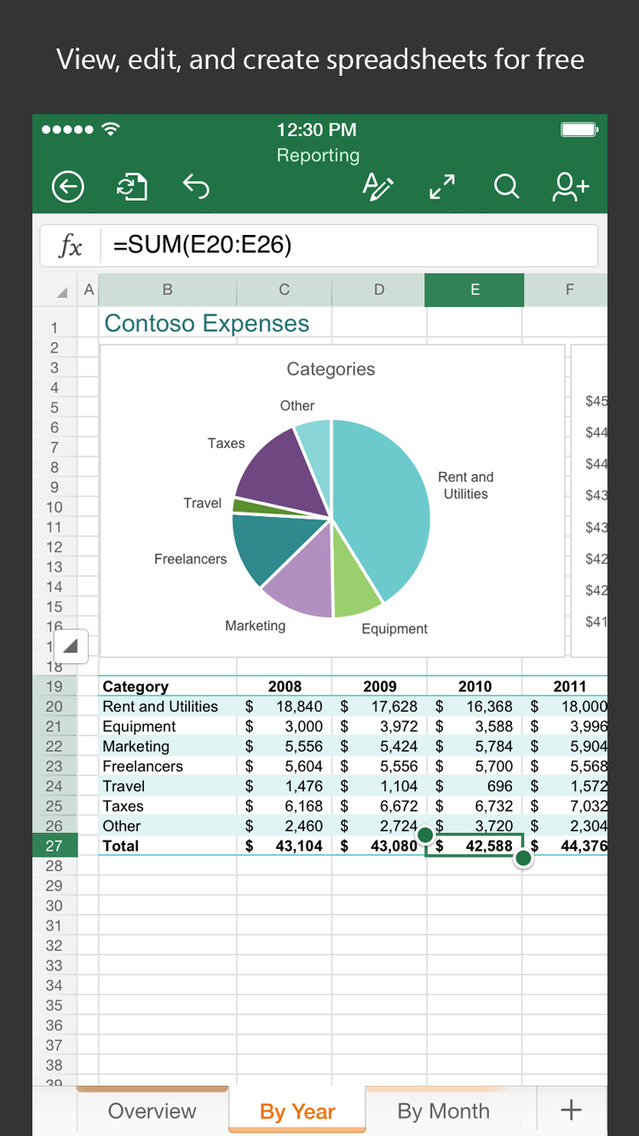Select the Equipment row label
Viewport: 639px width, 1136px height.
[x=139, y=726]
